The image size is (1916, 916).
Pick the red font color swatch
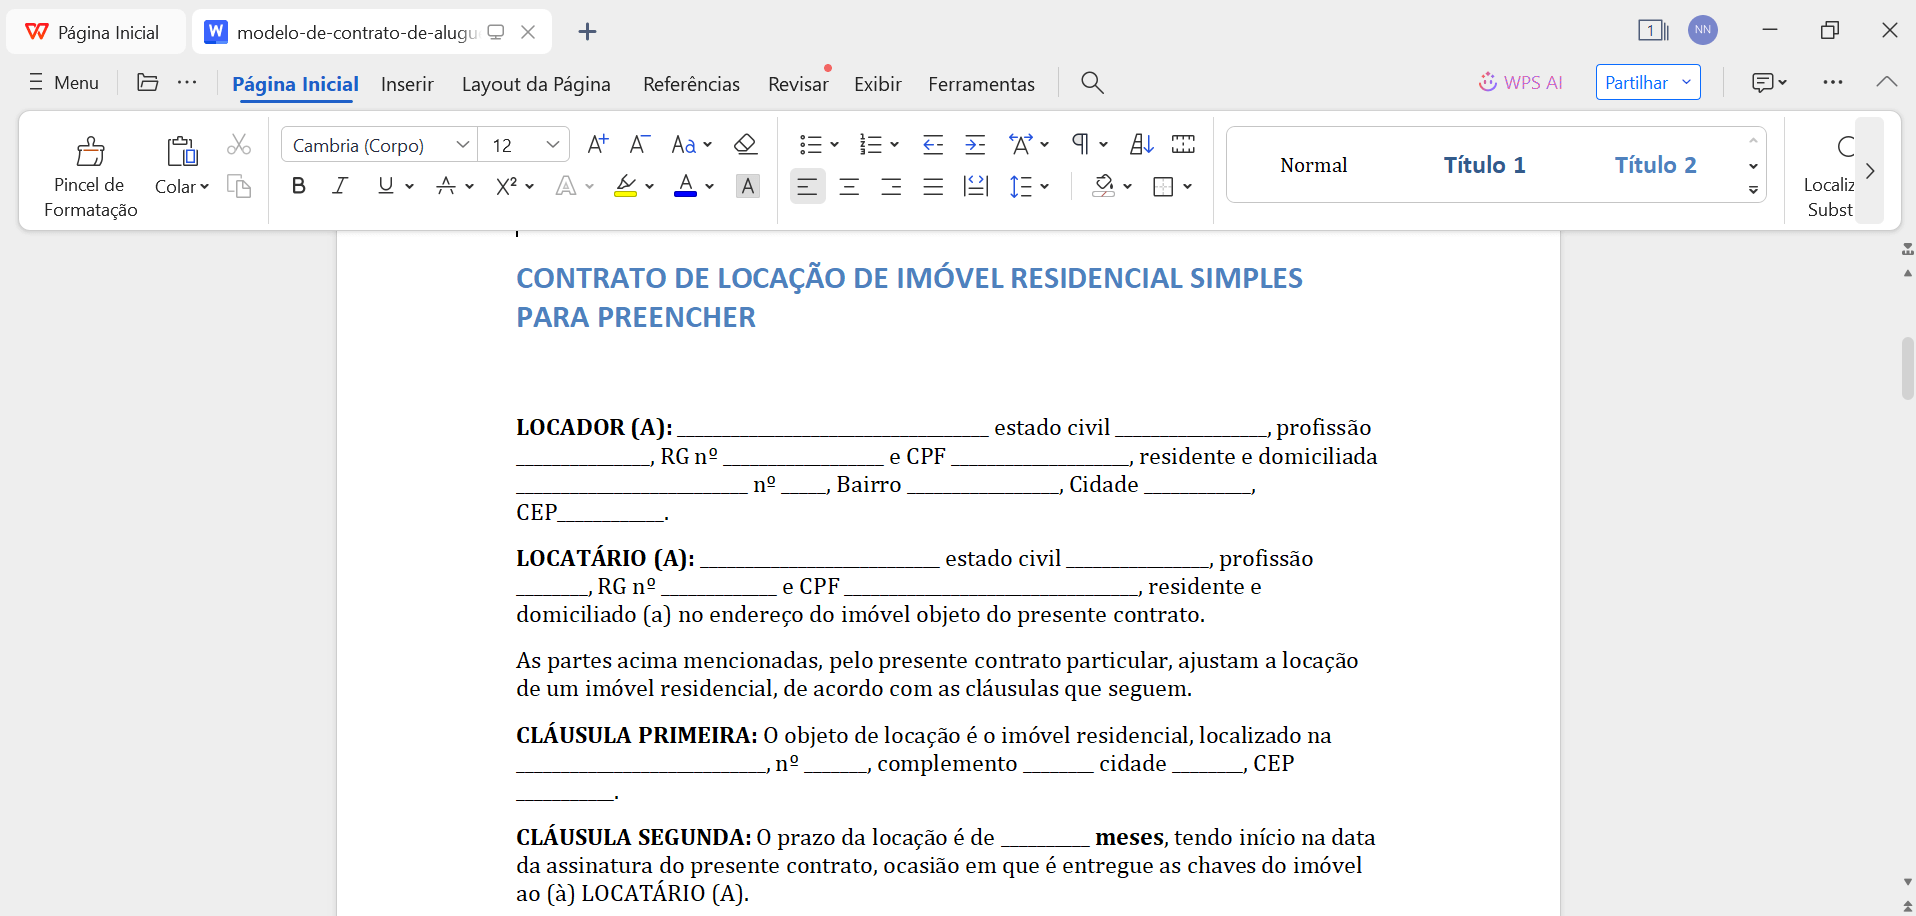tap(686, 186)
